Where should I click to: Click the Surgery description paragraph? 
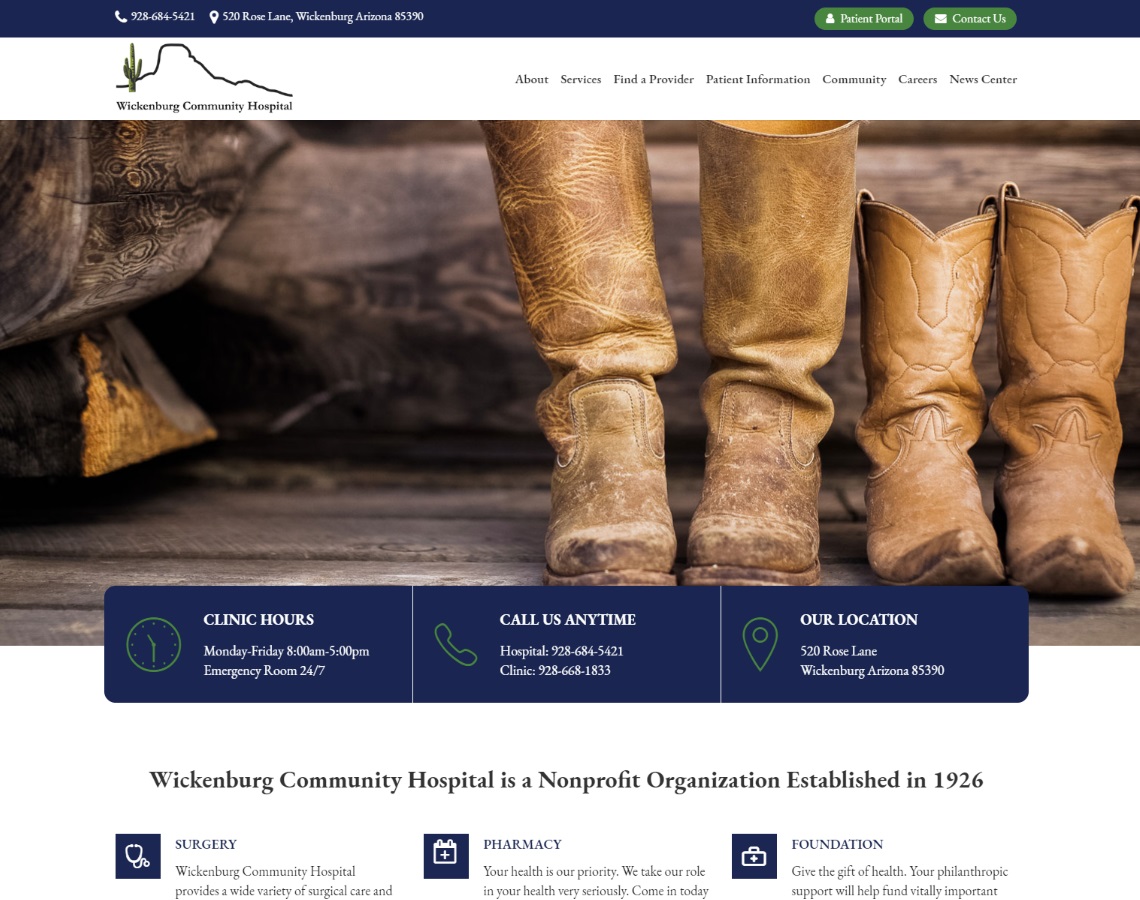point(284,881)
